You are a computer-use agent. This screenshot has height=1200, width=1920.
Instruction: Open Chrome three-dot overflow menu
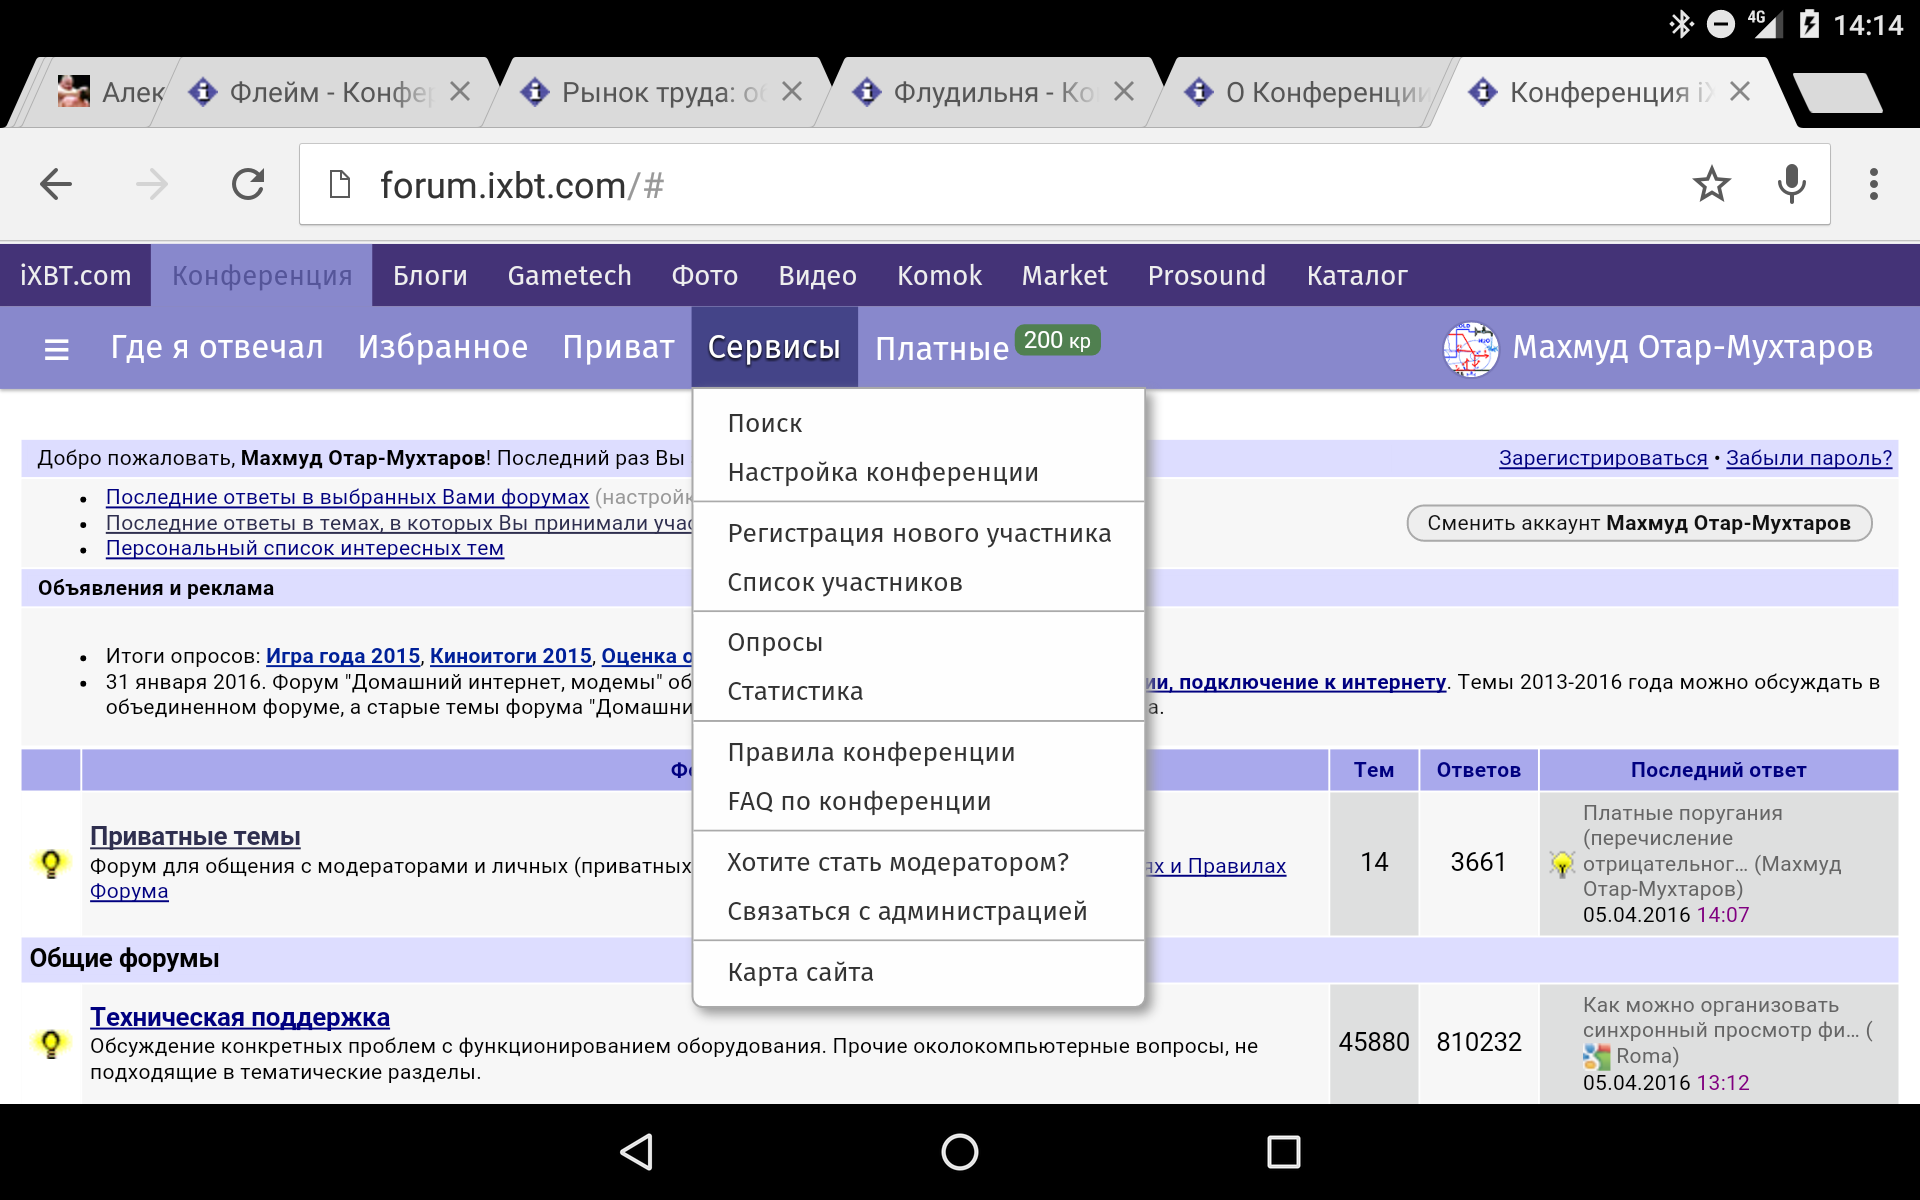1873,184
